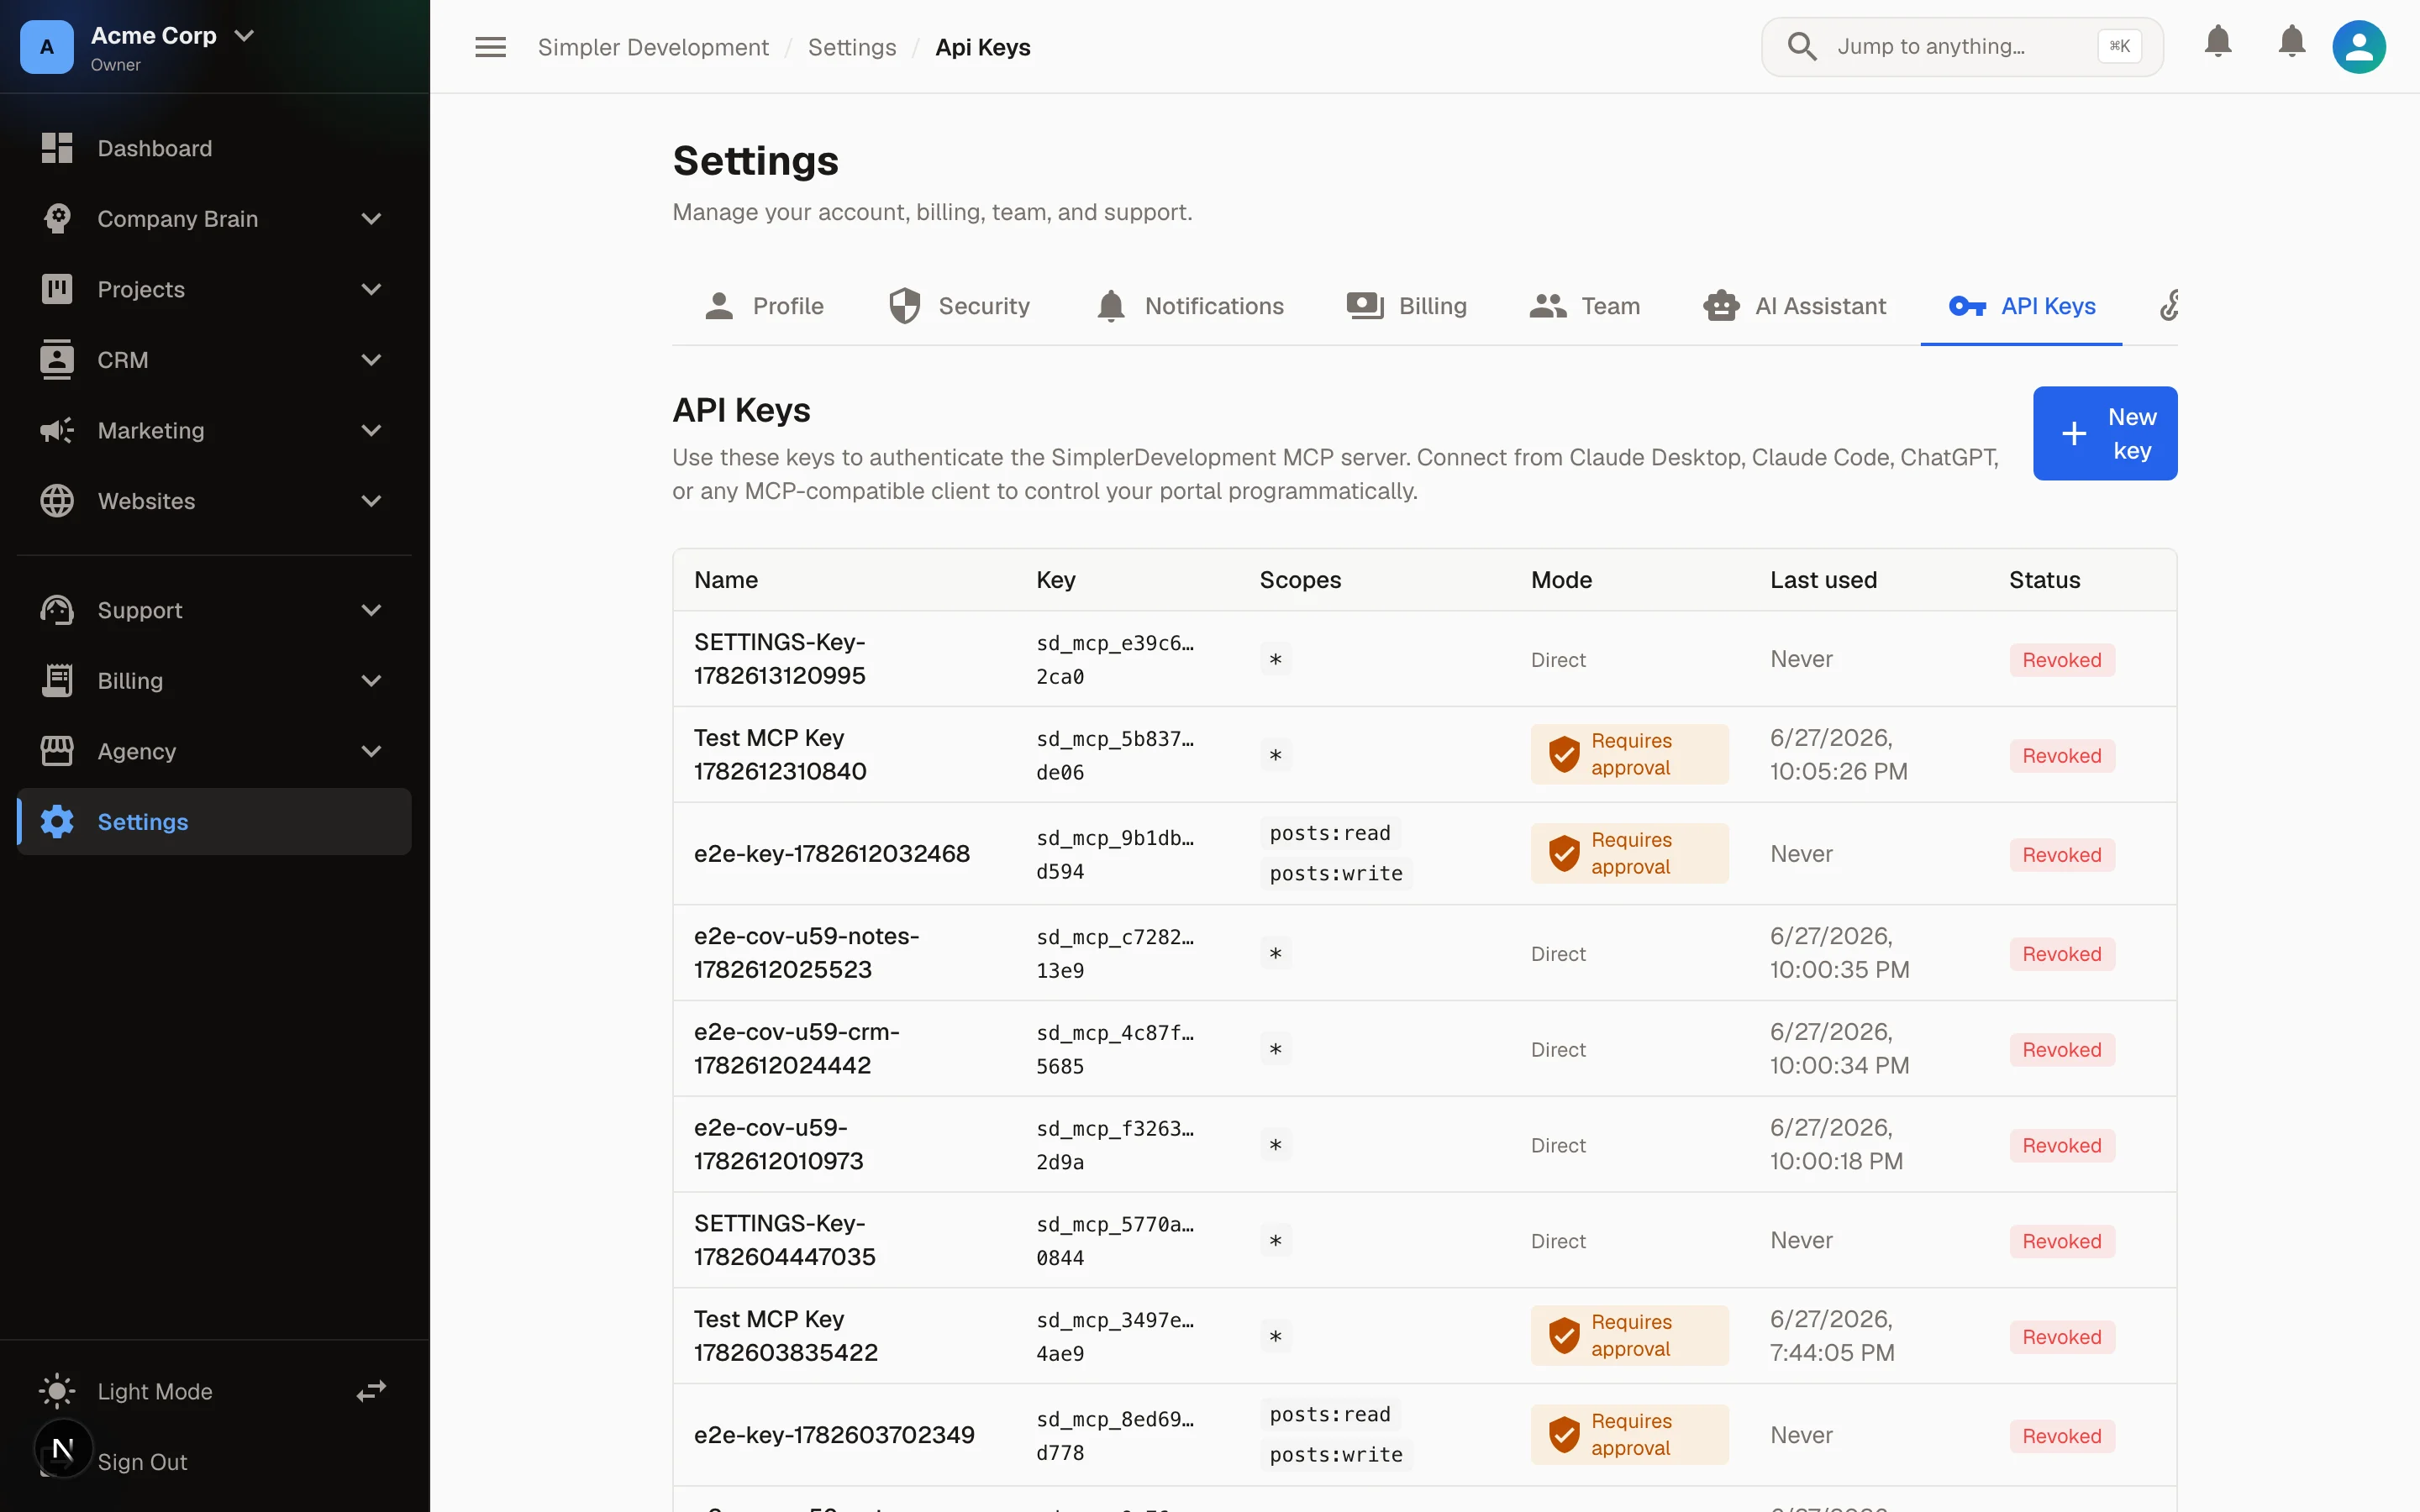Create a New key

click(2105, 433)
